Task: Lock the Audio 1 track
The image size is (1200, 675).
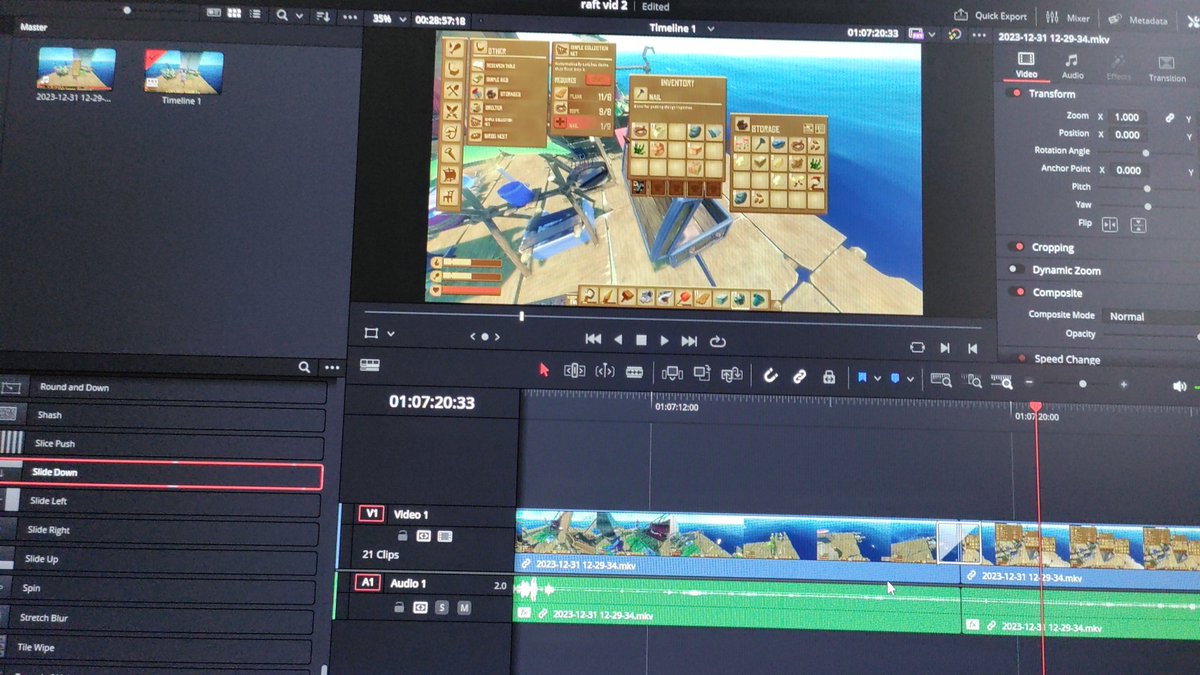Action: click(x=399, y=607)
